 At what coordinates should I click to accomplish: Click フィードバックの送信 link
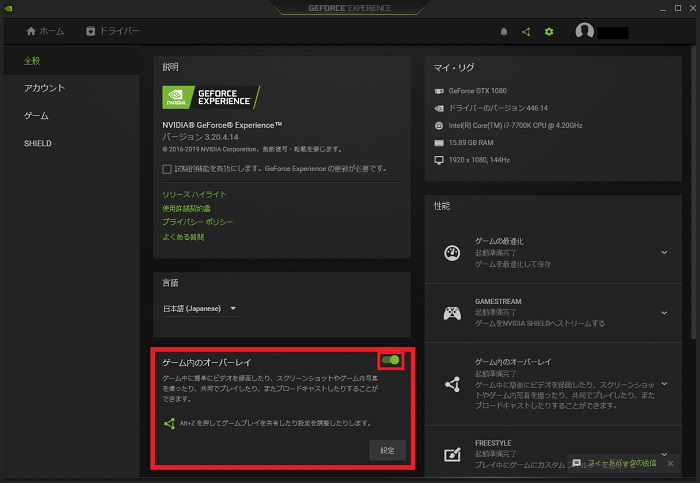pos(621,463)
